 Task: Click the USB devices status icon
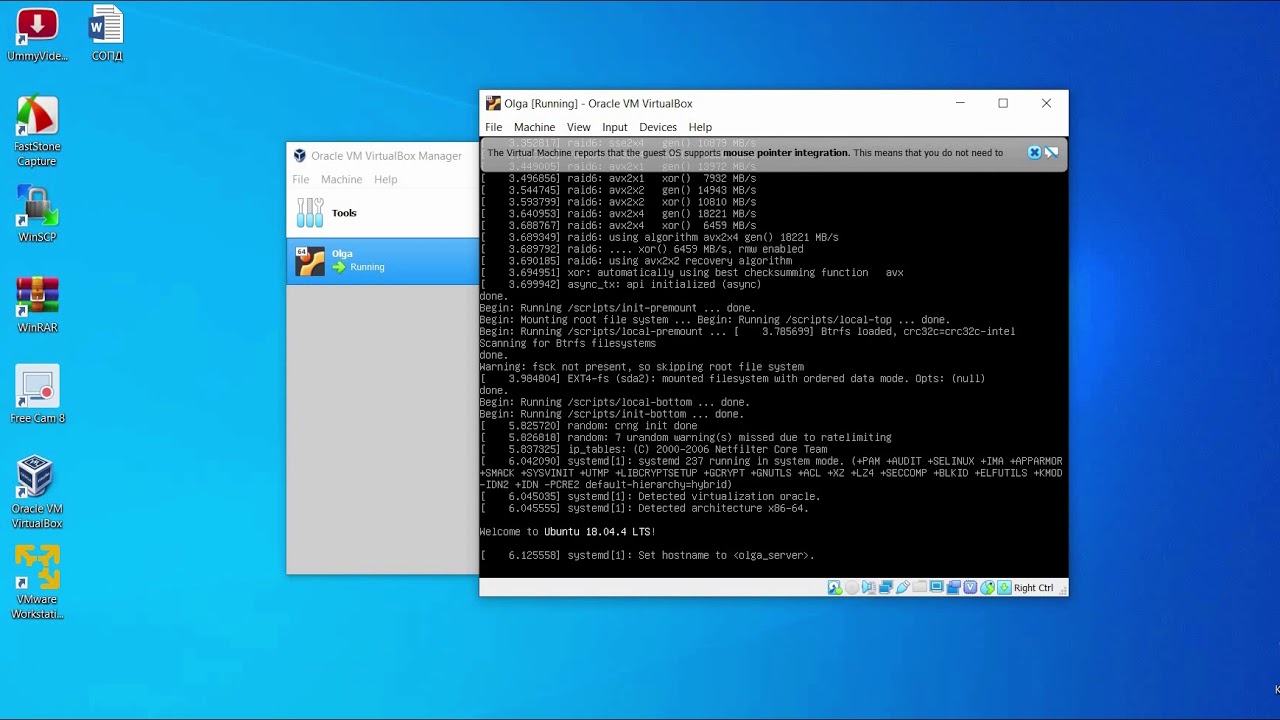point(903,588)
